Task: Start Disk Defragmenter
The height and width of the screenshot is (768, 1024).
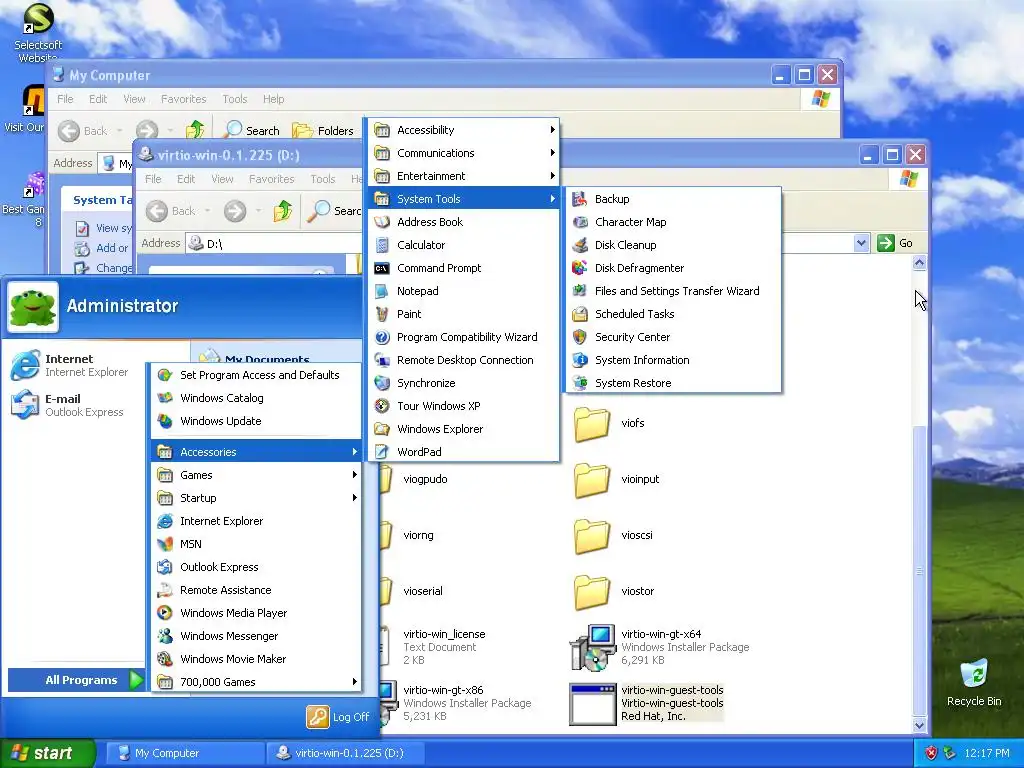Action: pos(673,268)
